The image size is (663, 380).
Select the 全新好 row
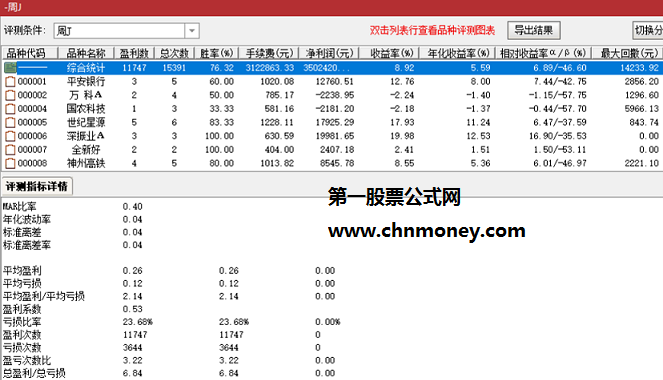[x=332, y=150]
